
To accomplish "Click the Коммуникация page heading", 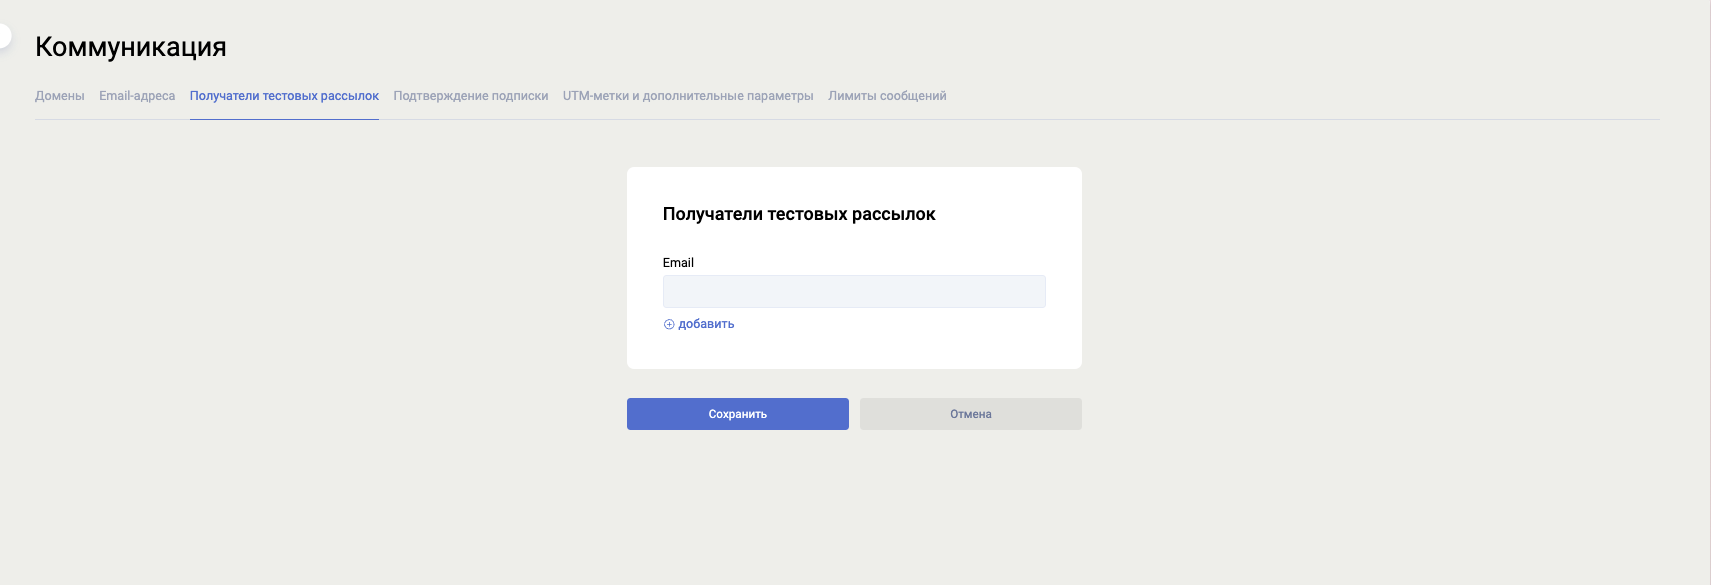I will click(x=131, y=47).
